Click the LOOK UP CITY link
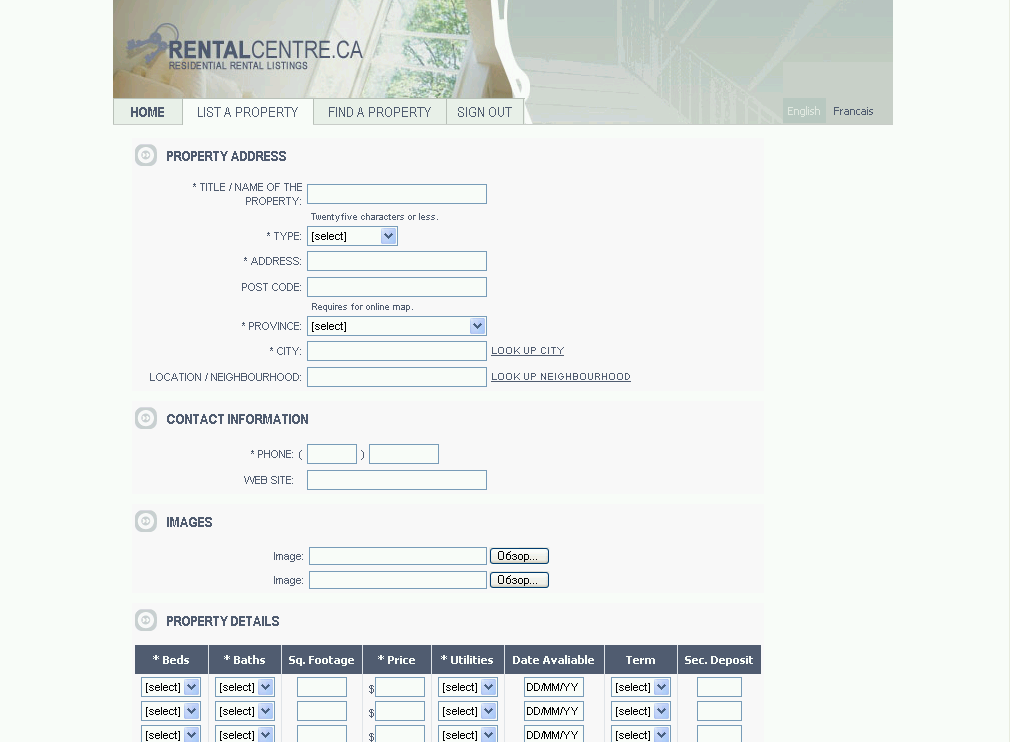This screenshot has width=1010, height=742. 528,350
